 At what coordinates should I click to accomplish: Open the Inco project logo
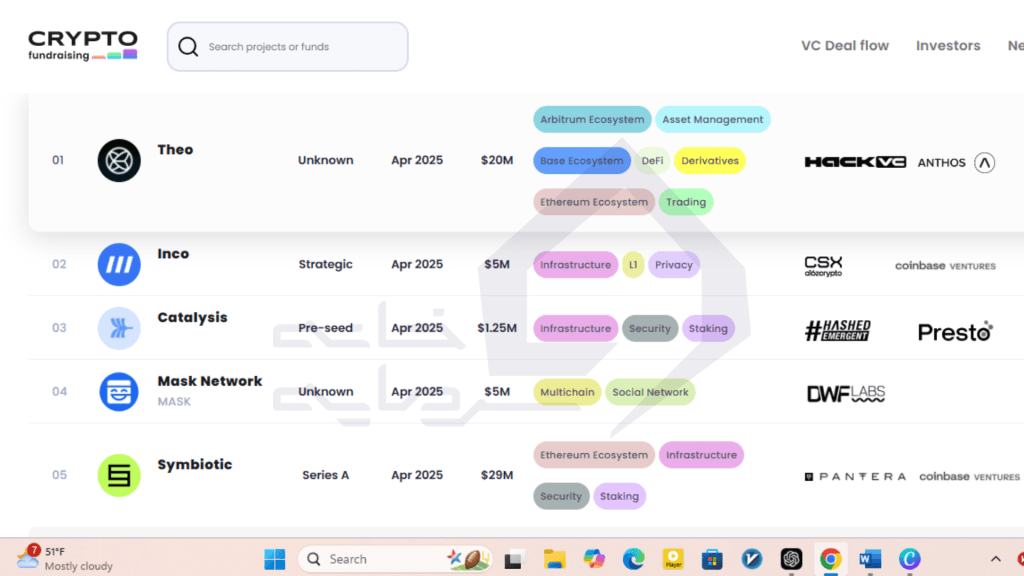coord(119,264)
